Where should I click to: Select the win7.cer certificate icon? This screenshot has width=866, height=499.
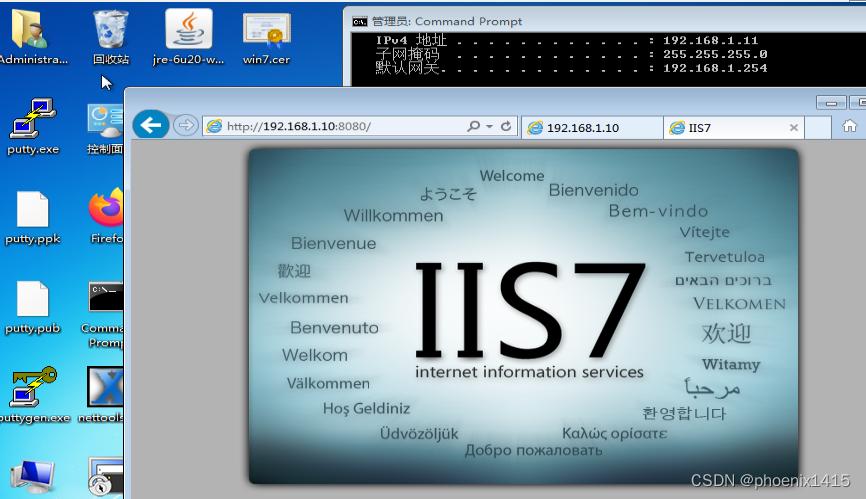tap(267, 37)
